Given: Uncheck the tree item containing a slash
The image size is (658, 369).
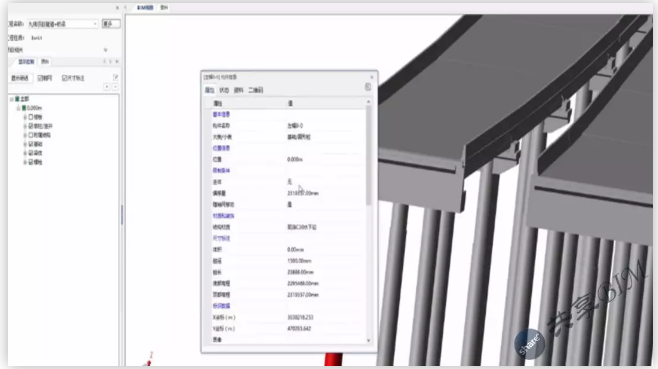Looking at the screenshot, I should [x=31, y=126].
